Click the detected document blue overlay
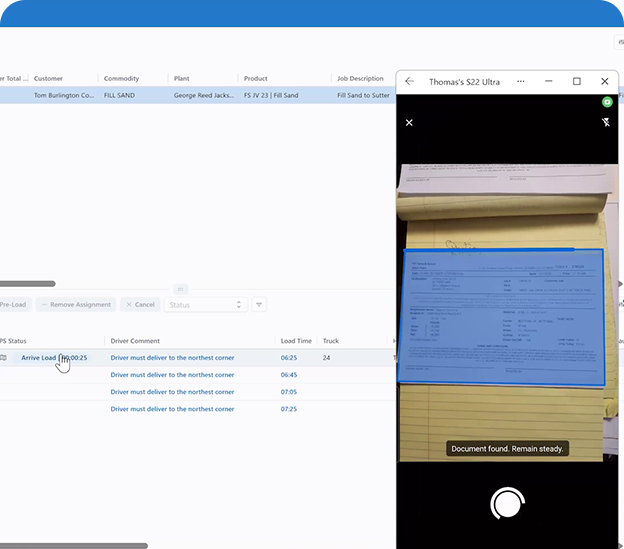 (x=501, y=317)
